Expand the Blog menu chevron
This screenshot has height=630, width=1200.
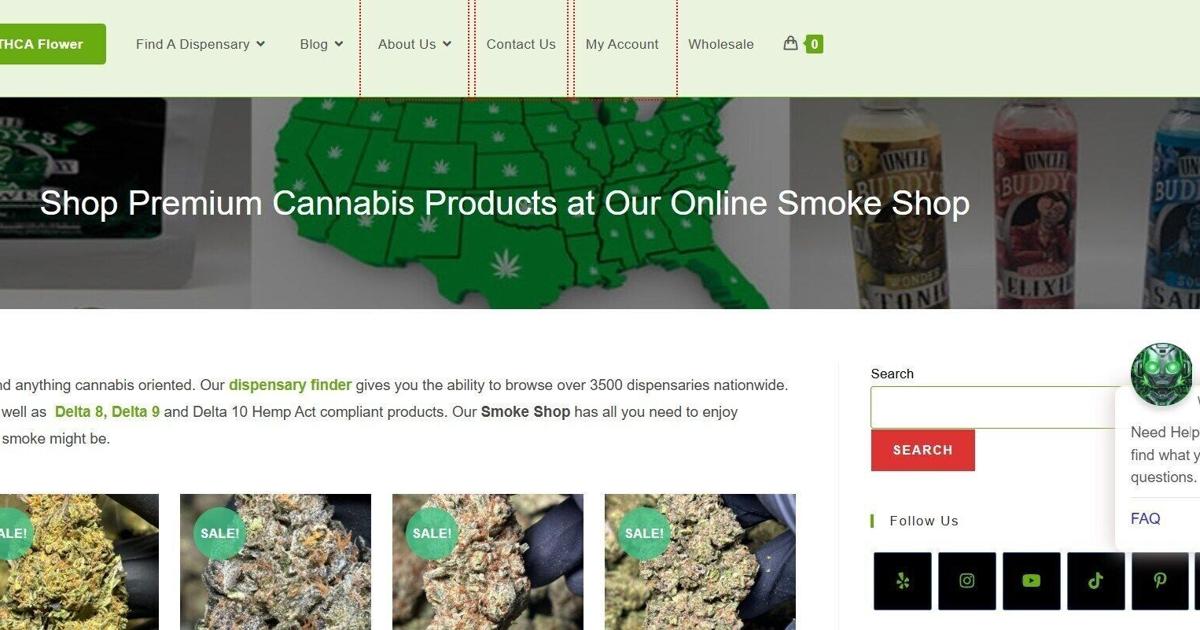339,44
